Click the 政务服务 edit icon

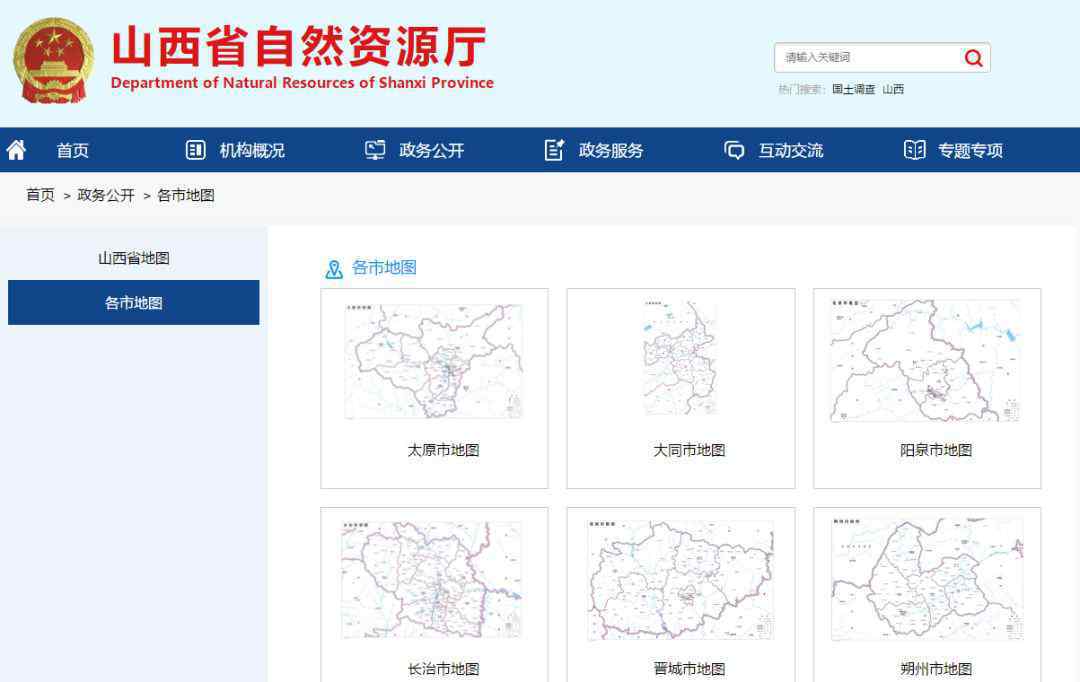554,150
